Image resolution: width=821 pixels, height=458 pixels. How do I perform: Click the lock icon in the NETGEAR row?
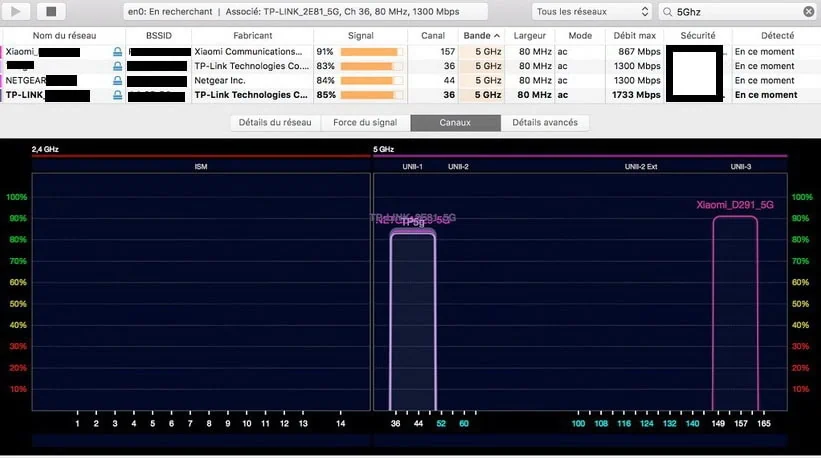click(118, 81)
